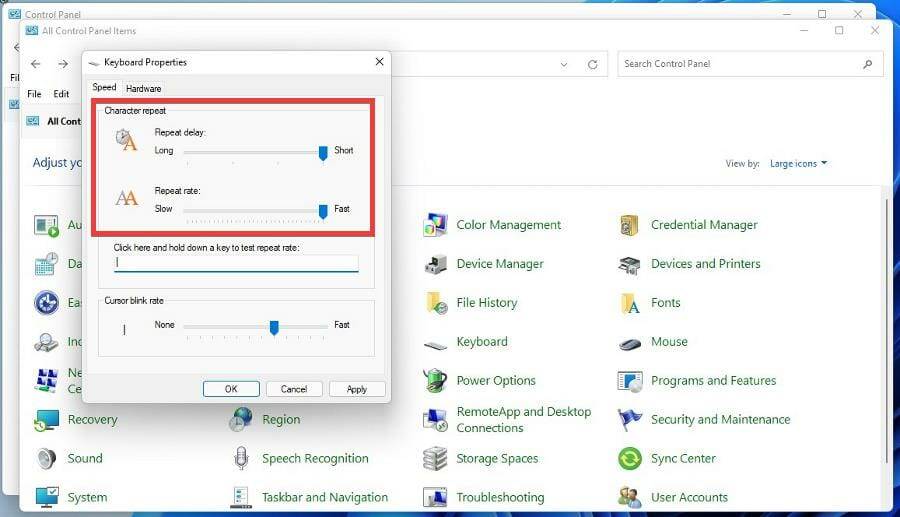The image size is (900, 517).
Task: Open the Fonts link text
Action: pos(665,303)
